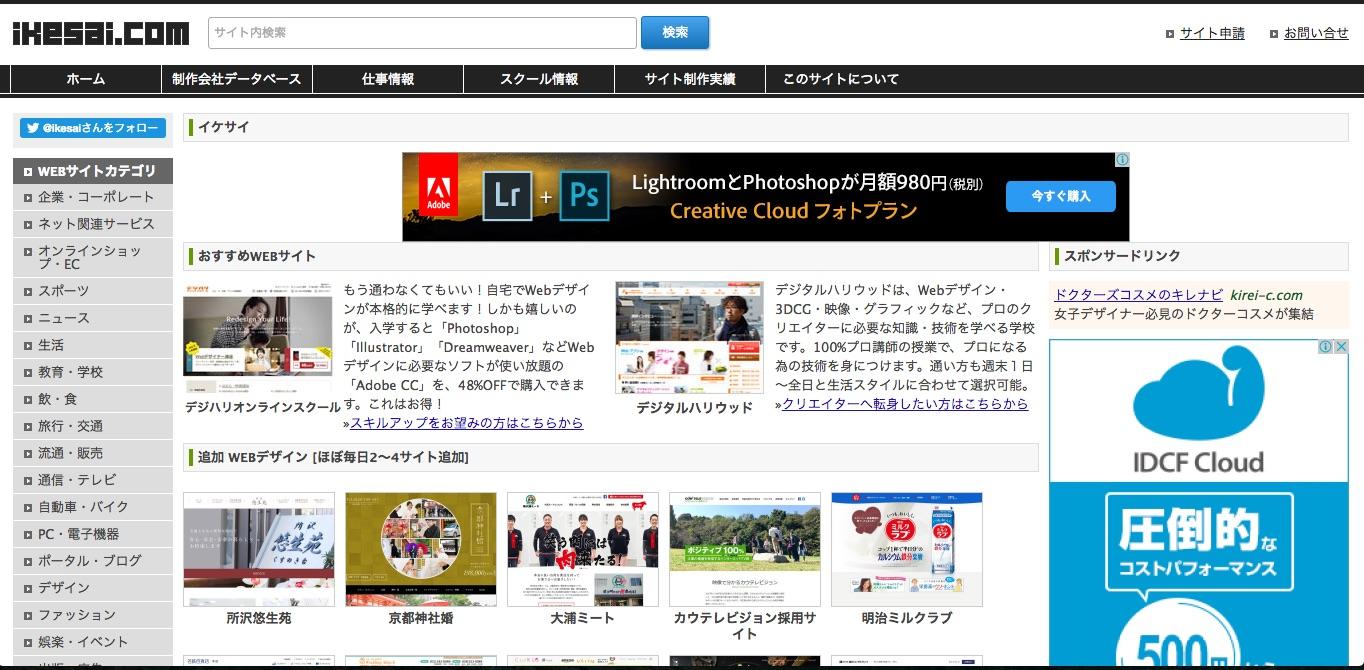Open the デジタルハリウッド thumbnail

pyautogui.click(x=690, y=338)
